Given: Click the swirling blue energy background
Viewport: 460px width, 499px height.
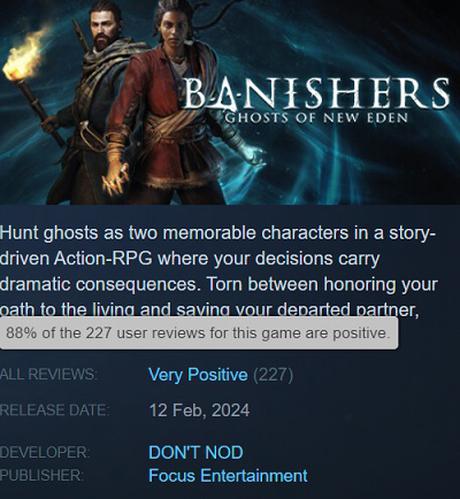Looking at the screenshot, I should click(x=367, y=160).
